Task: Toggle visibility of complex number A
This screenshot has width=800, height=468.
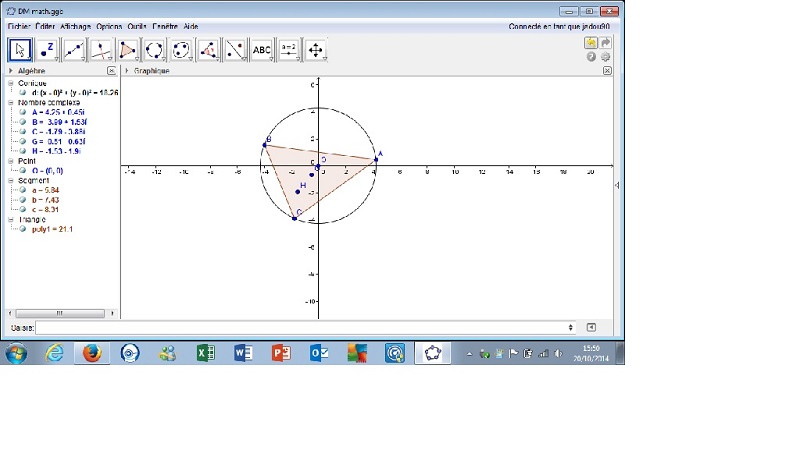Action: 22,112
